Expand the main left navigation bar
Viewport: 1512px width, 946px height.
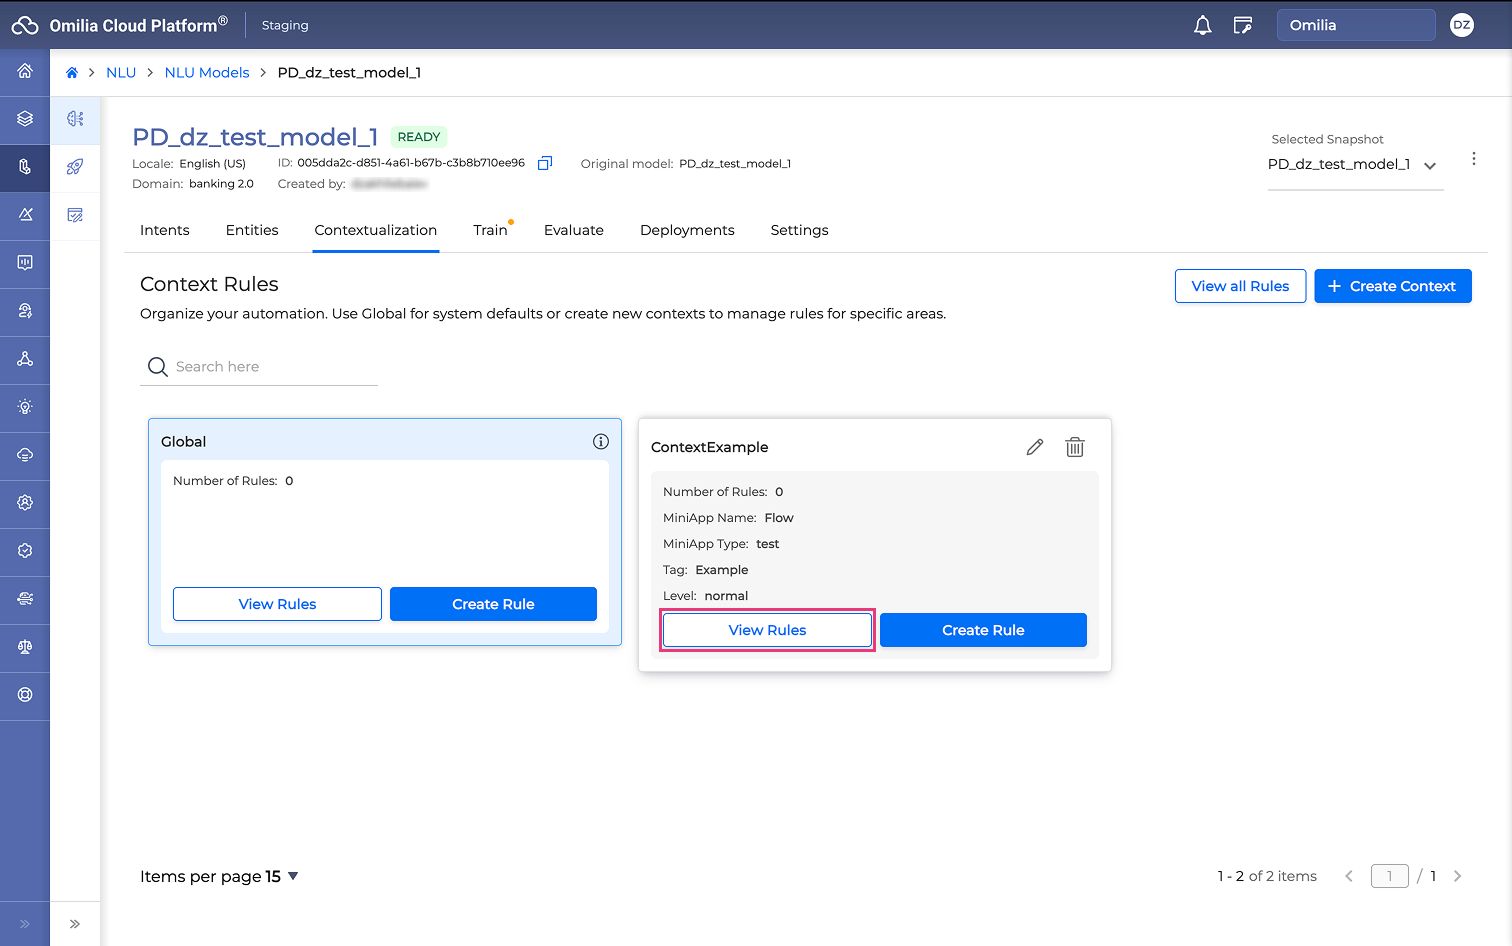tap(25, 924)
